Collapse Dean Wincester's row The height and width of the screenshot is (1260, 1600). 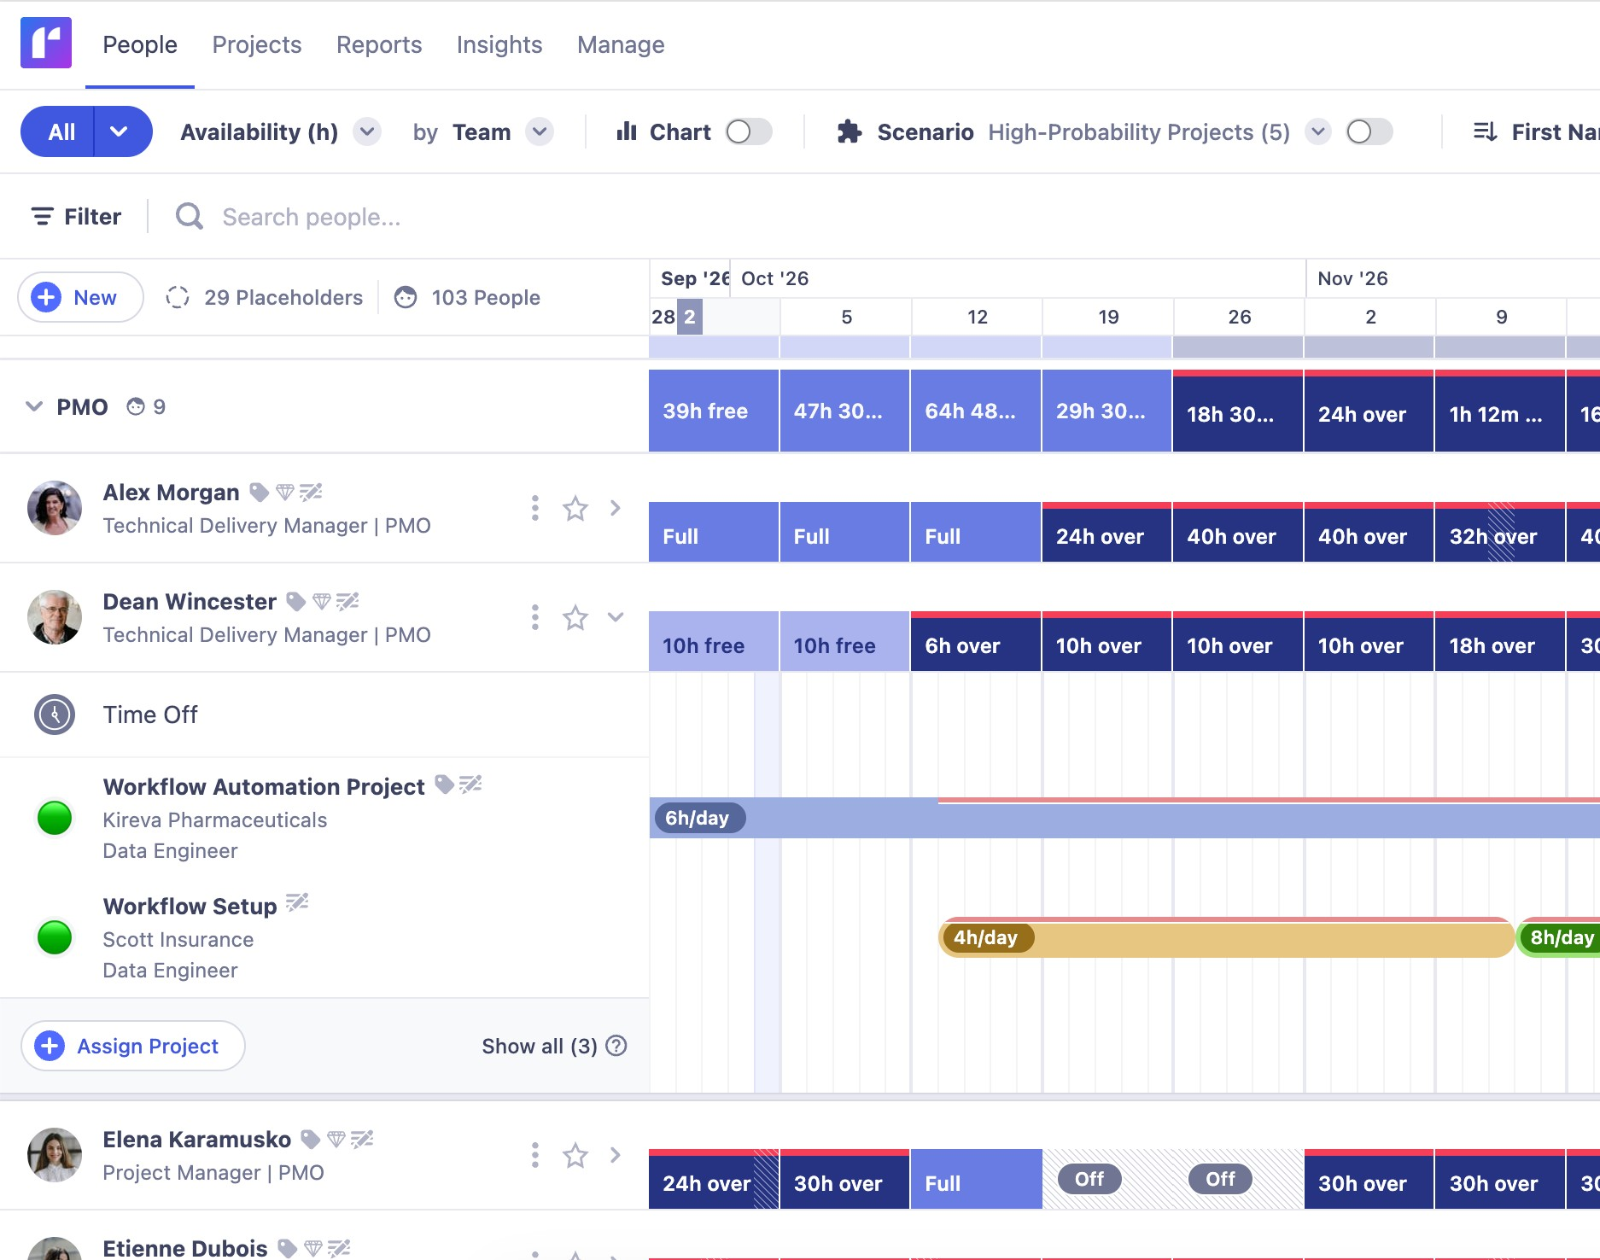coord(615,617)
